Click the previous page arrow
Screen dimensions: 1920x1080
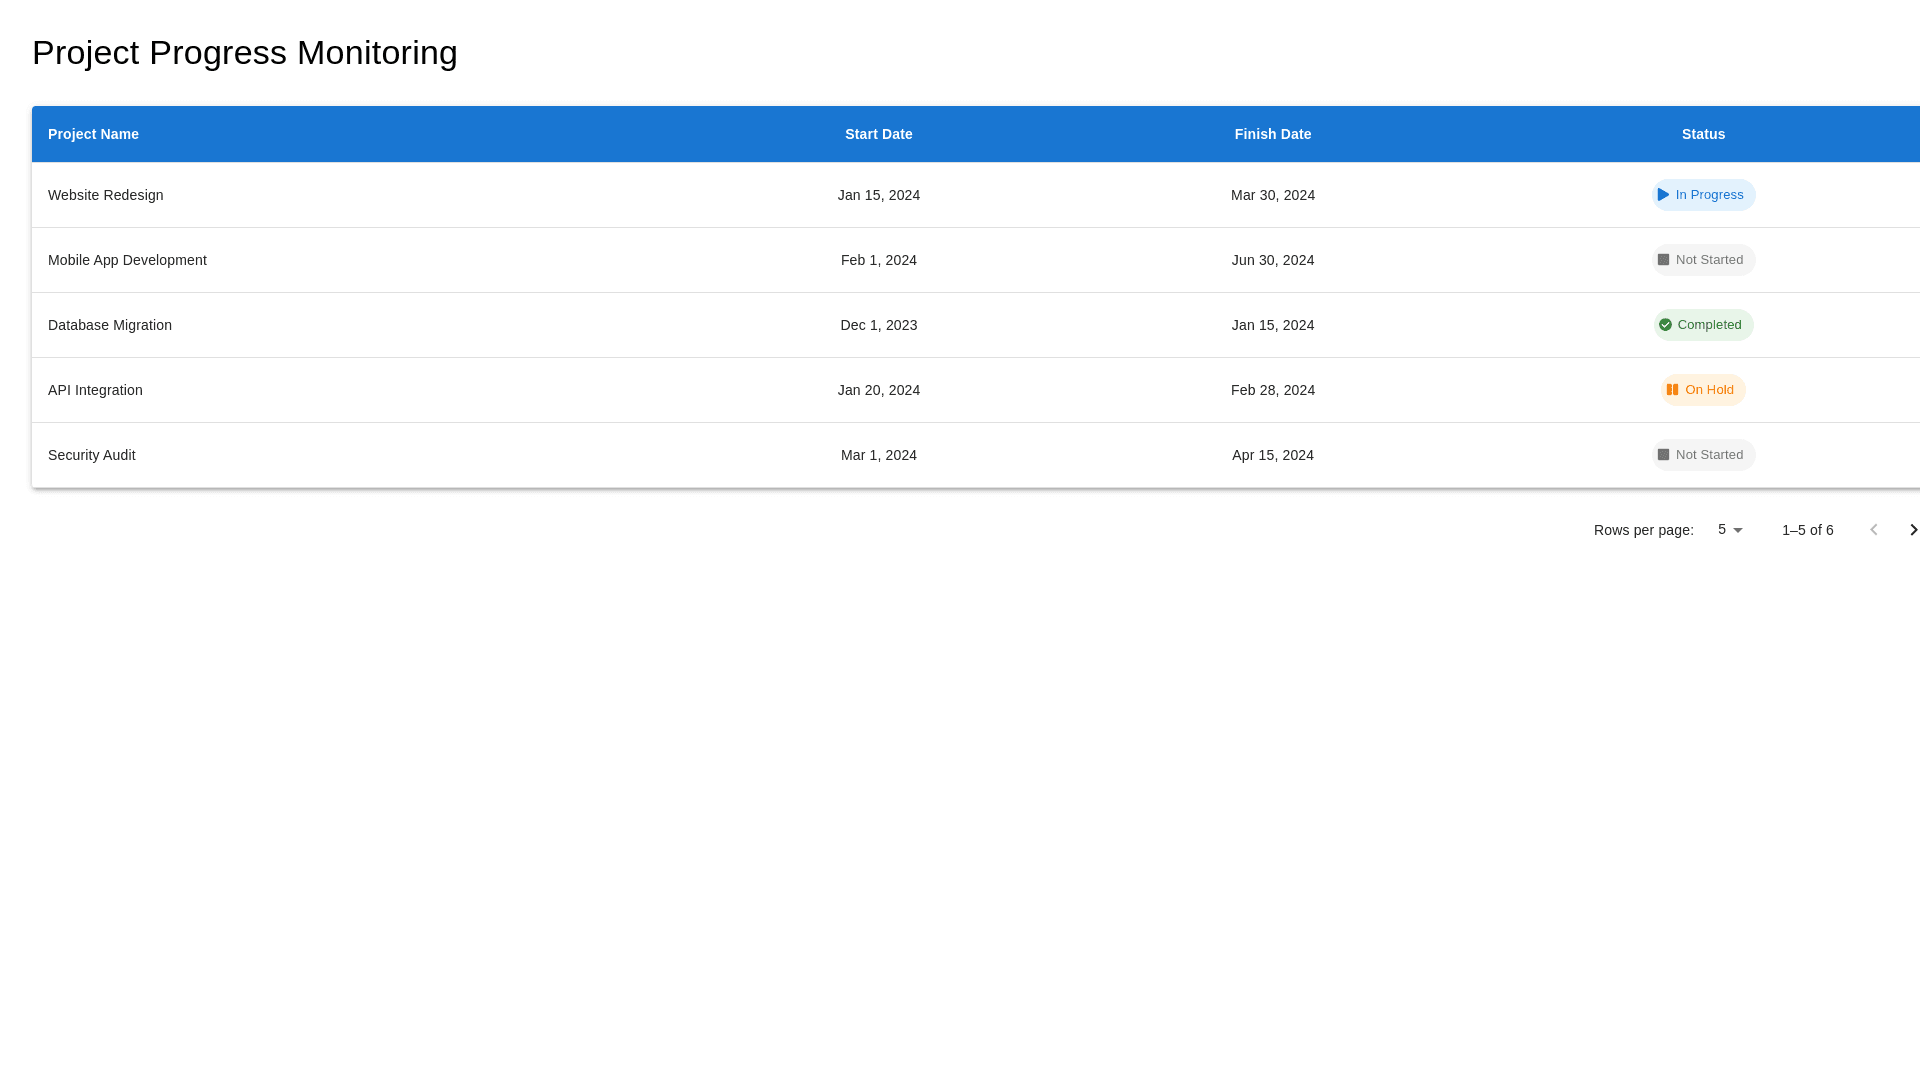[x=1874, y=530]
